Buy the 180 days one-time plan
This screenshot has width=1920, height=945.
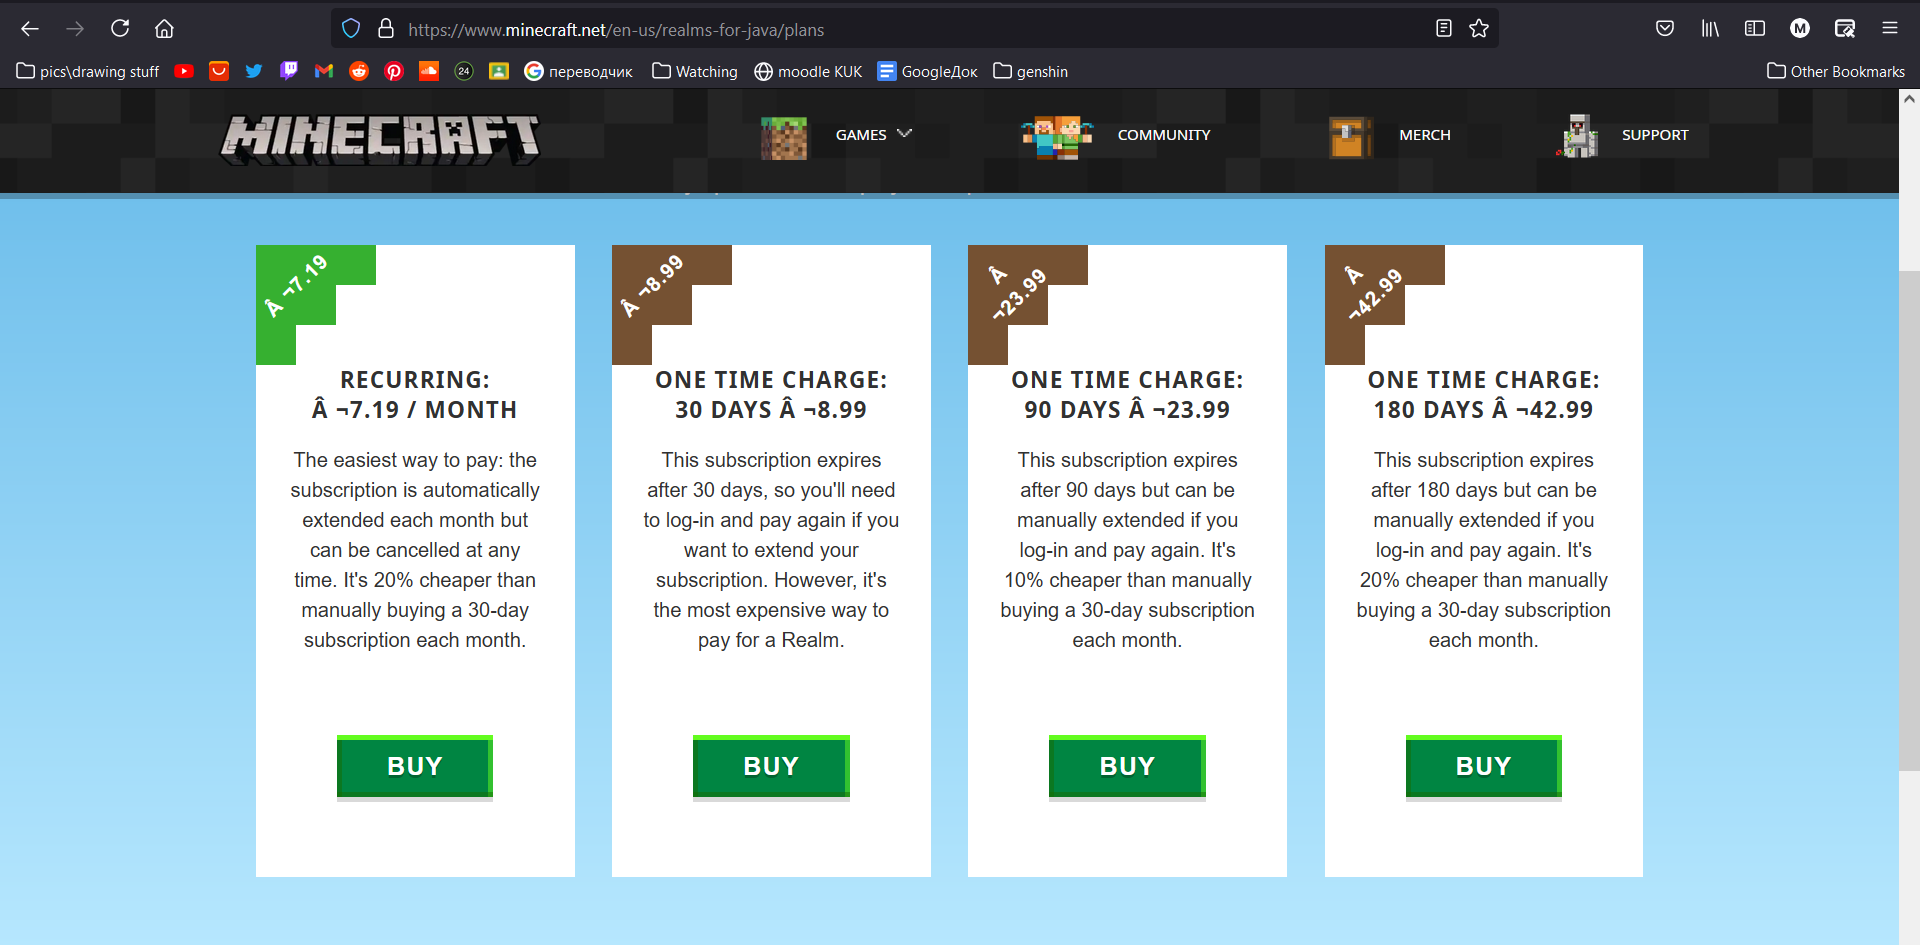[x=1484, y=767]
